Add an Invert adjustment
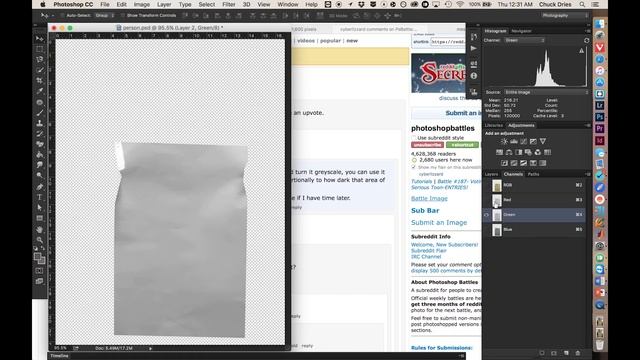Viewport: 640px width, 360px height. (504, 163)
